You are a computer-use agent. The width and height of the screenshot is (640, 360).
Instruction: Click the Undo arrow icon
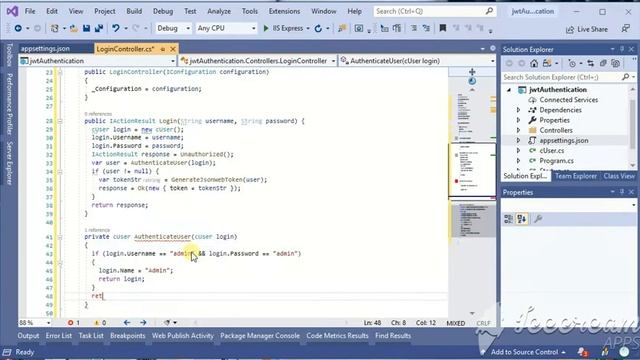pyautogui.click(x=116, y=28)
